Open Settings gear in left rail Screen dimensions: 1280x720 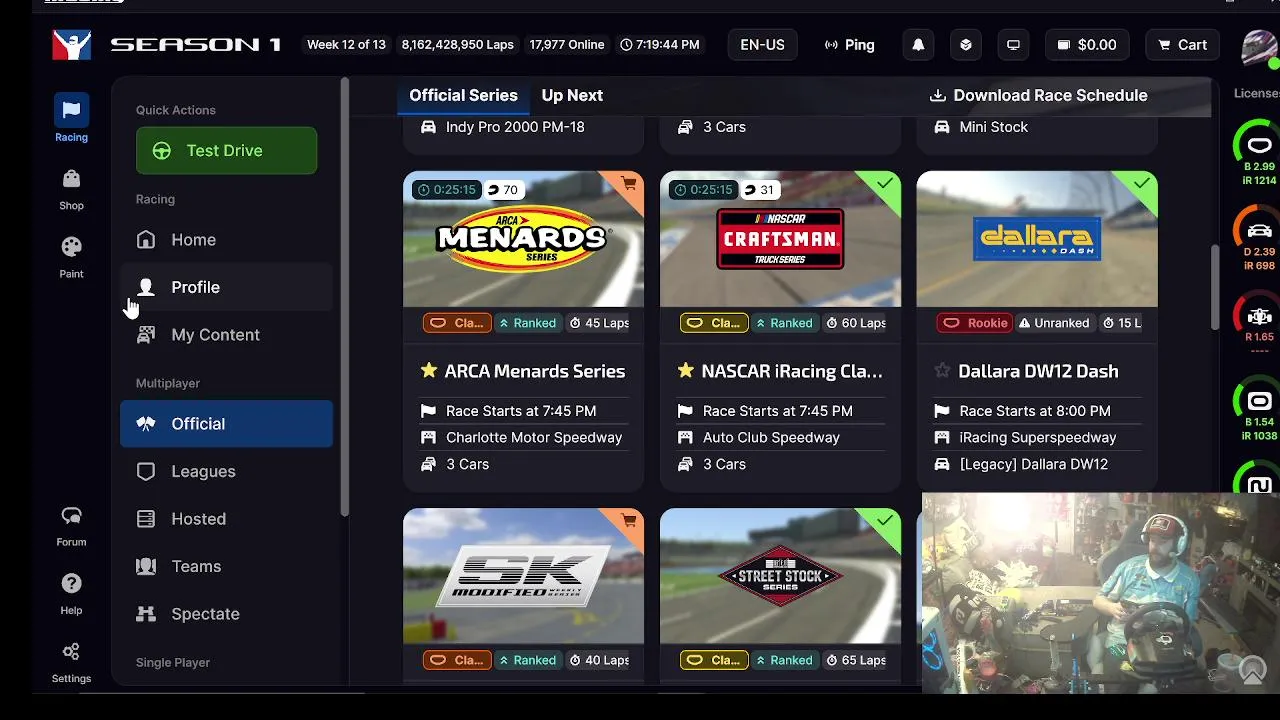(x=71, y=661)
